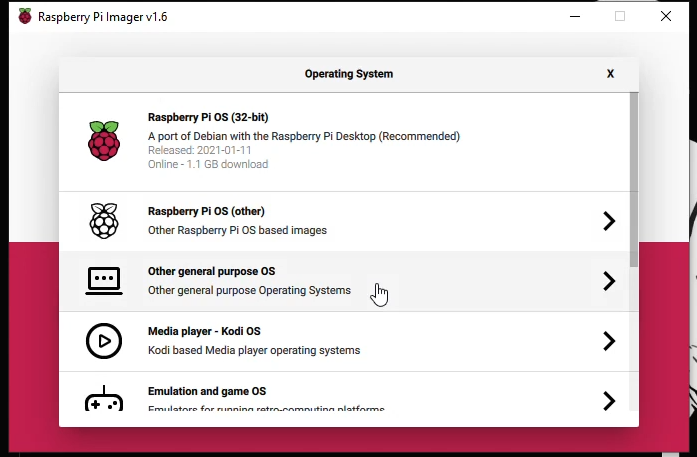Click the play circle icon for Kodi OS
Screen dimensions: 697x457
click(104, 341)
